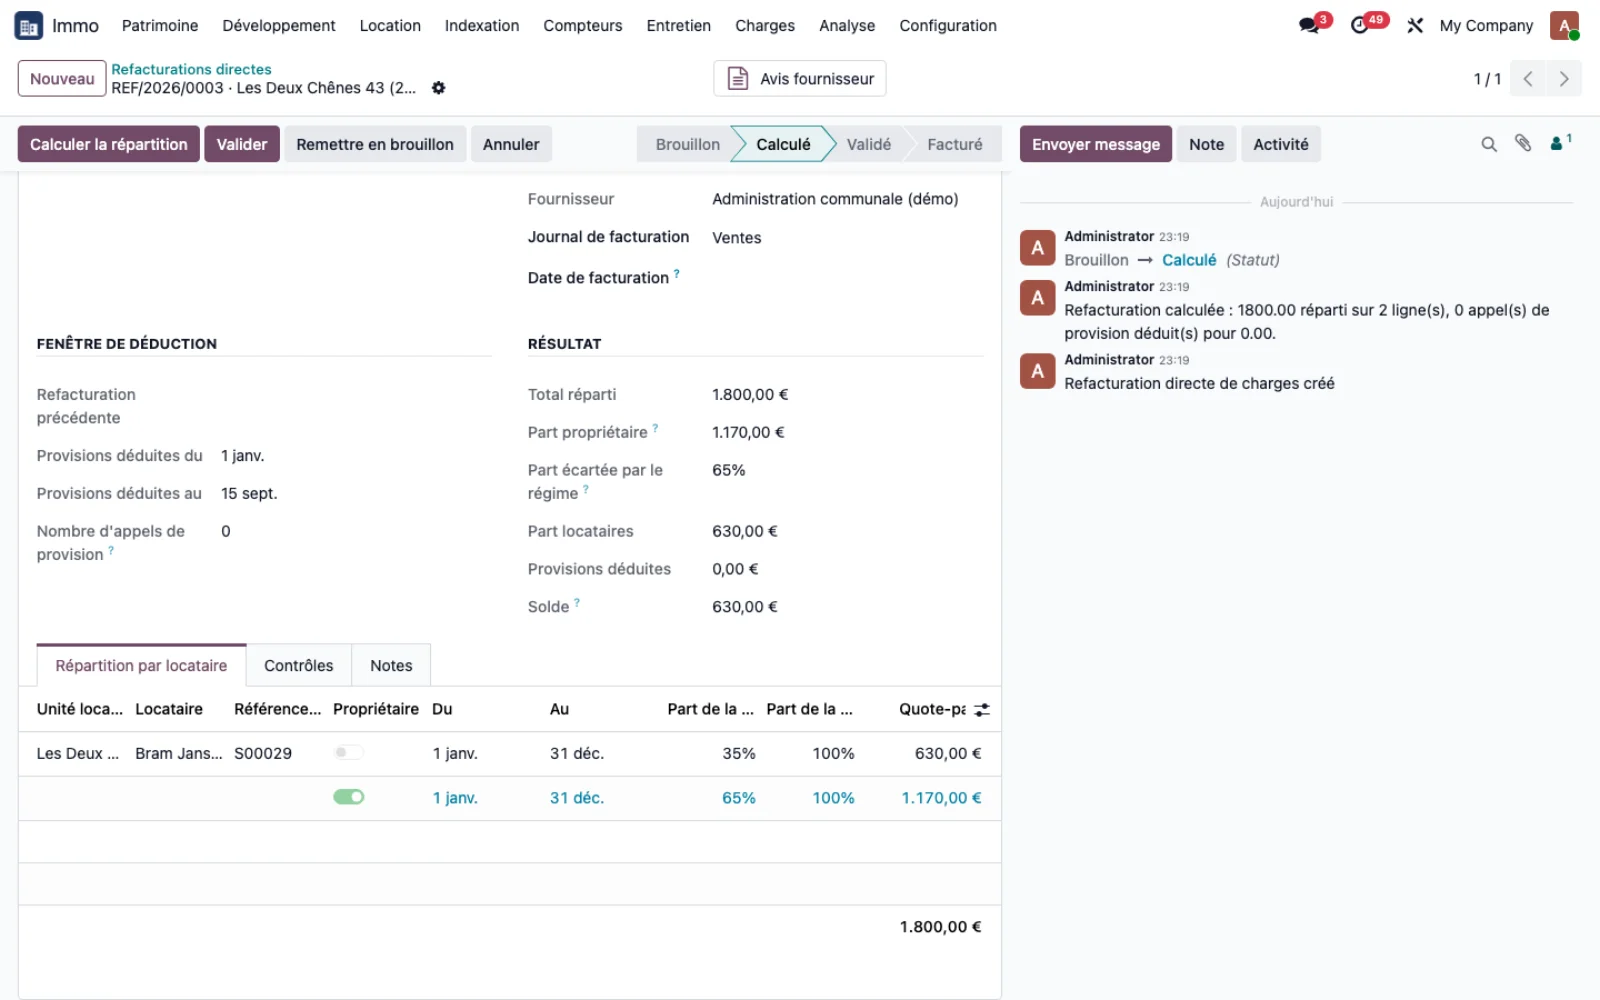Click Calculer la répartition button
The width and height of the screenshot is (1600, 1000).
[x=109, y=144]
